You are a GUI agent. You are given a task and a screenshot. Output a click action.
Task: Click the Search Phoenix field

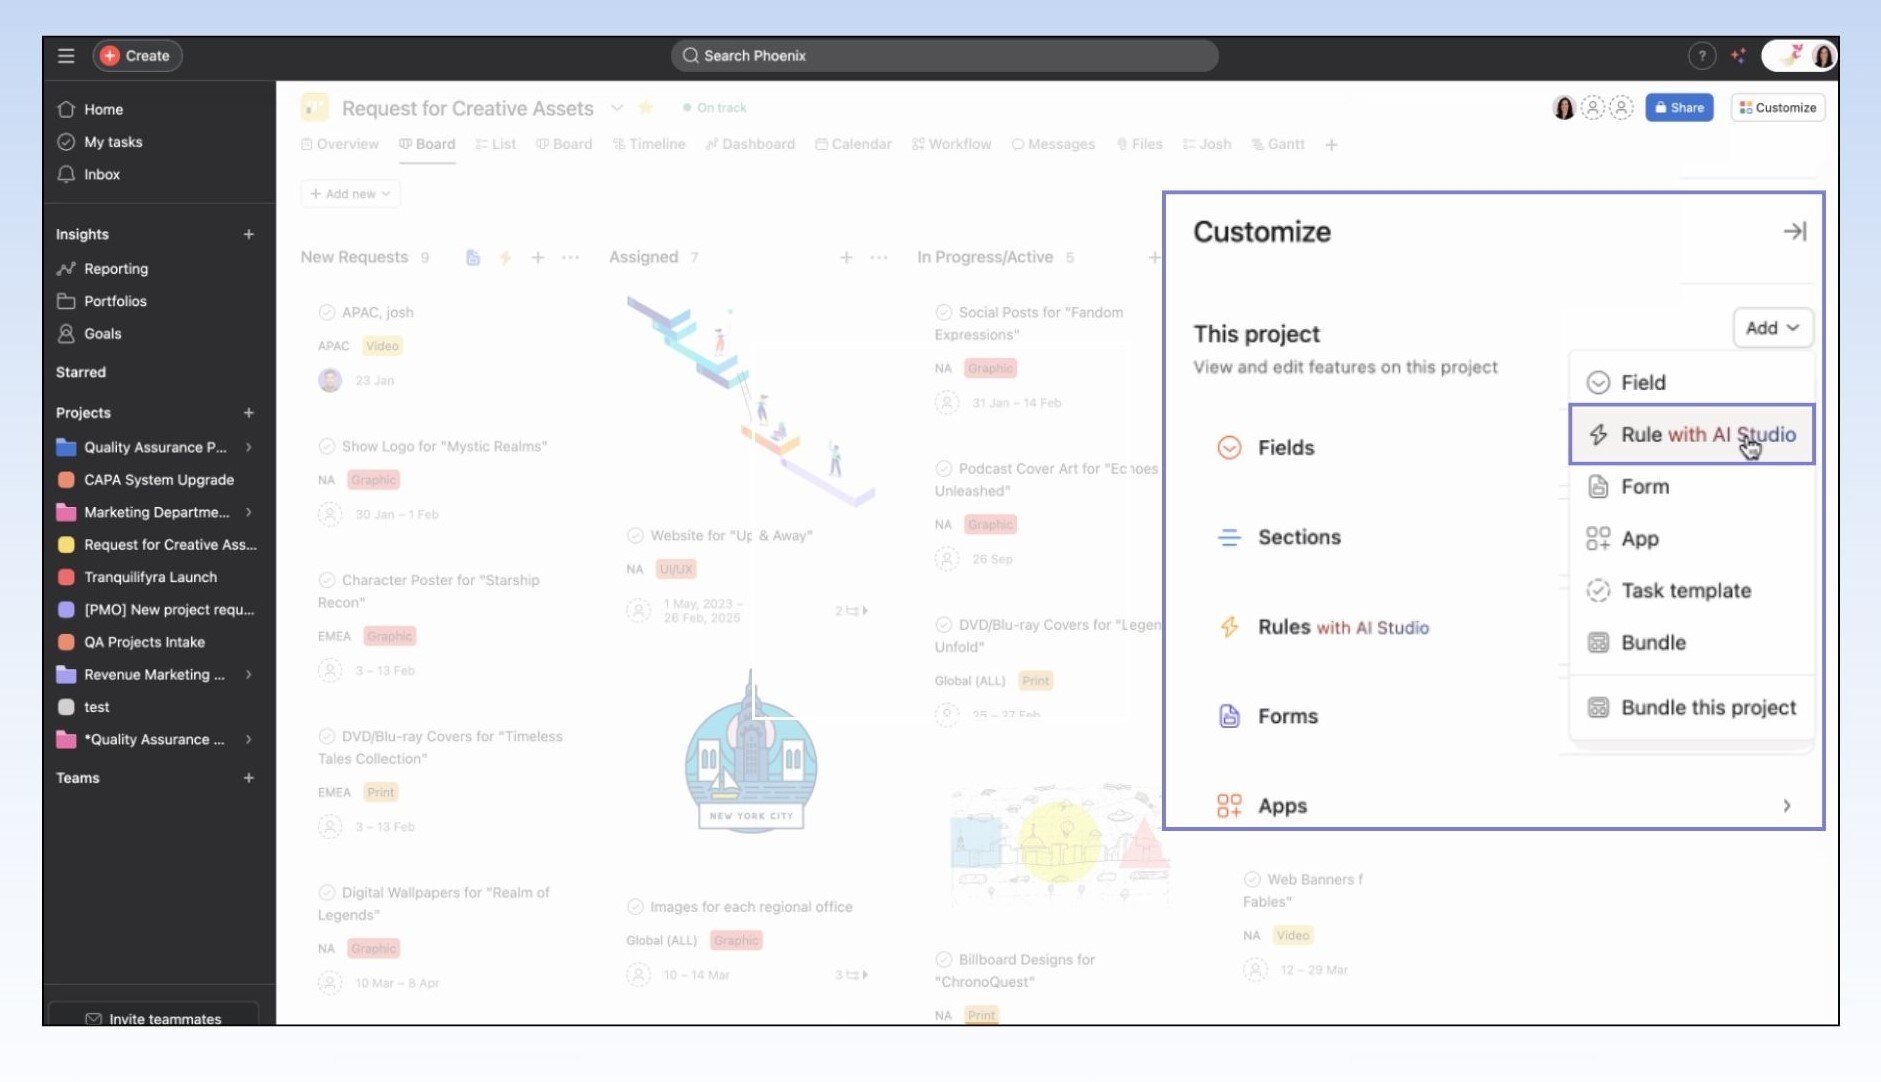click(943, 55)
